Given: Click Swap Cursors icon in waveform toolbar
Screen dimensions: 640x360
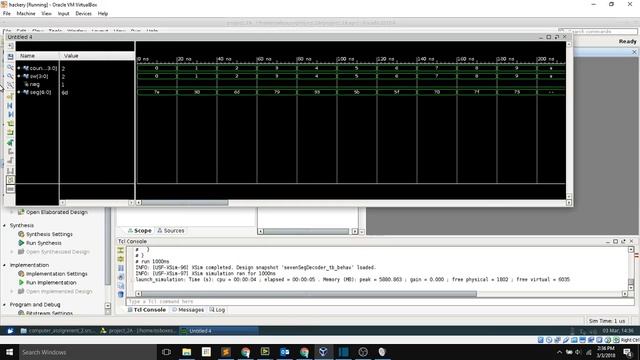Looking at the screenshot, I should point(10,170).
